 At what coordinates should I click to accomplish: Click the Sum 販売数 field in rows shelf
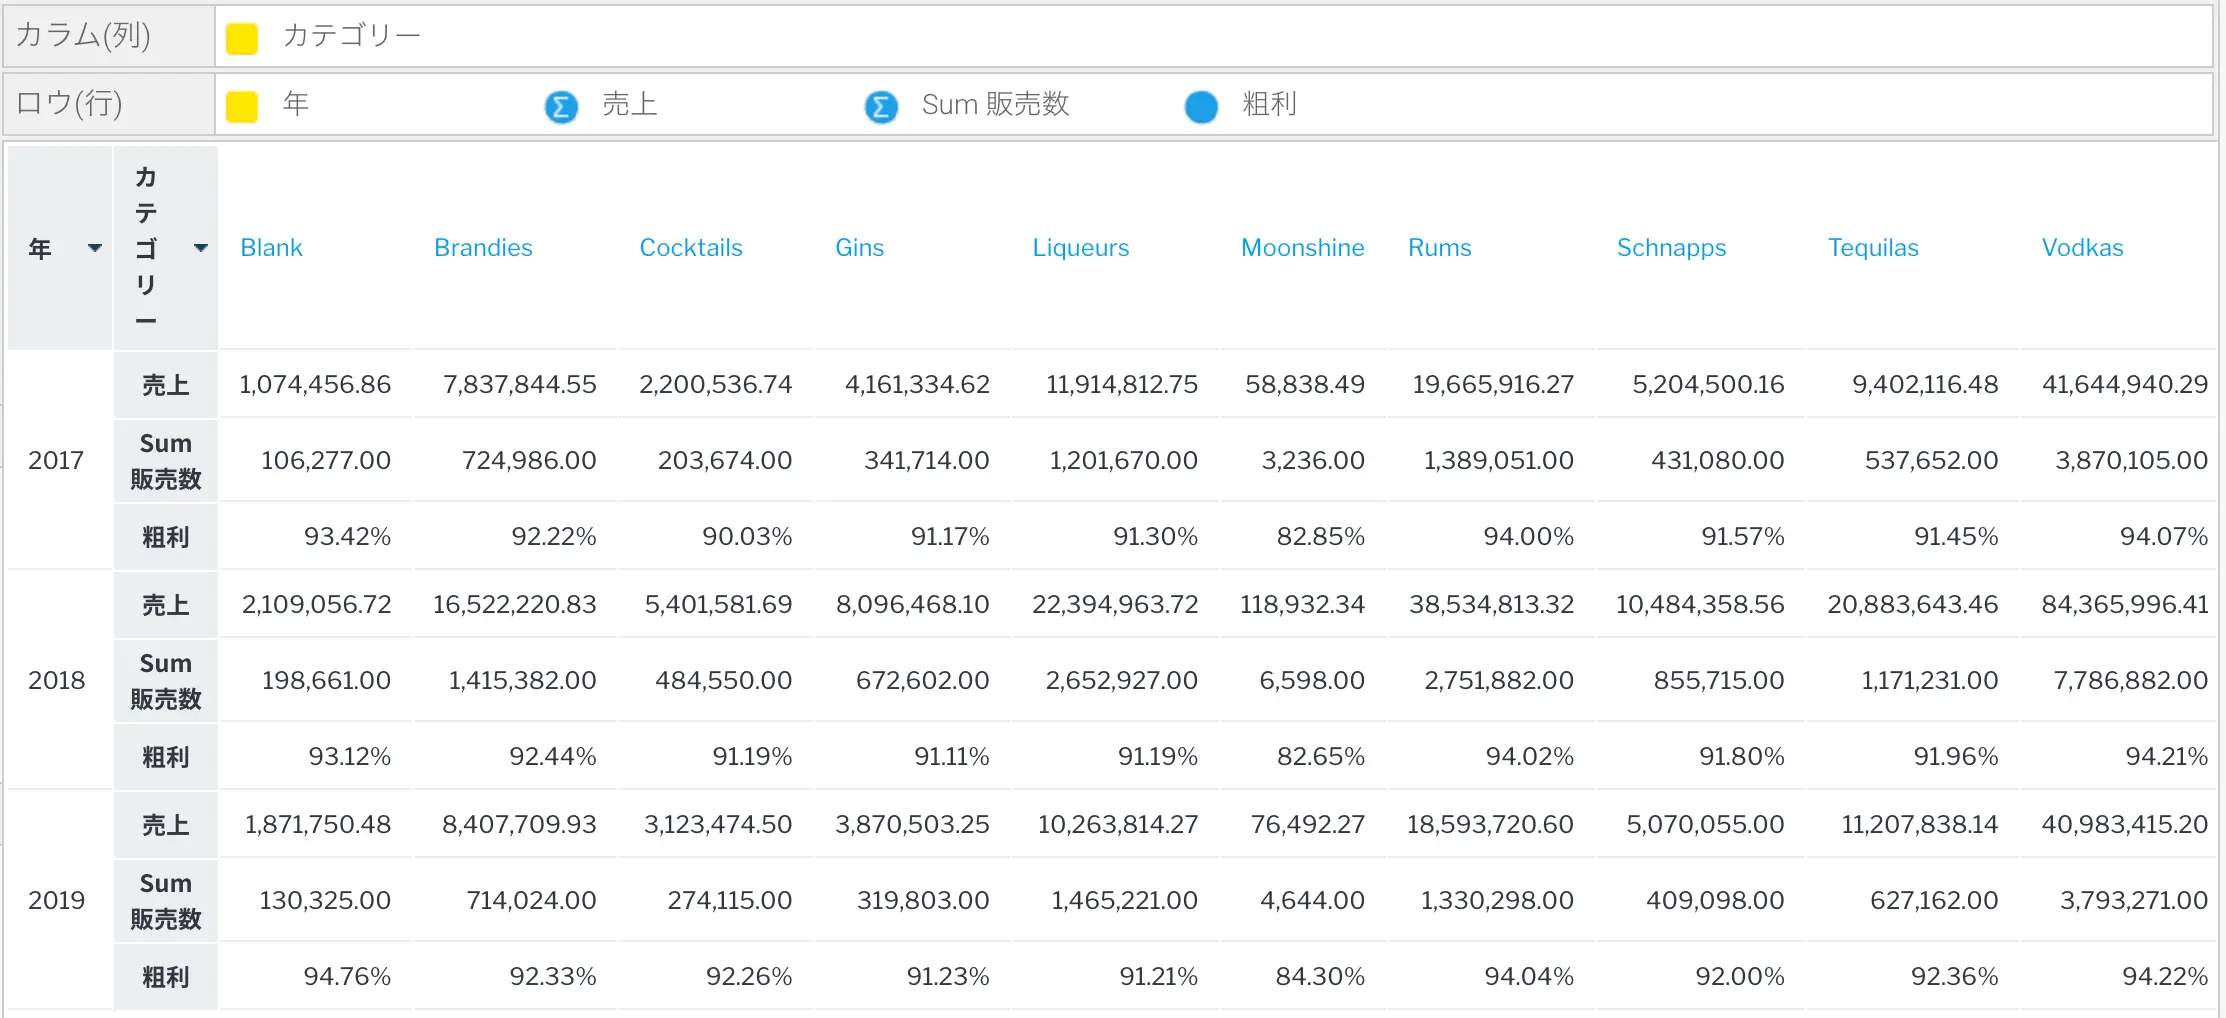pos(995,105)
